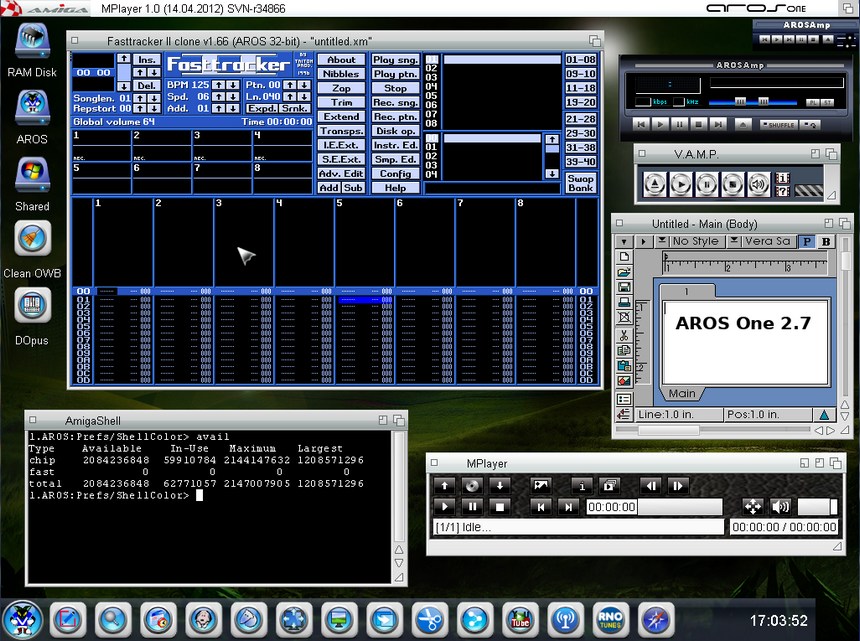Click the eject button in V.A.M.P.

(654, 184)
